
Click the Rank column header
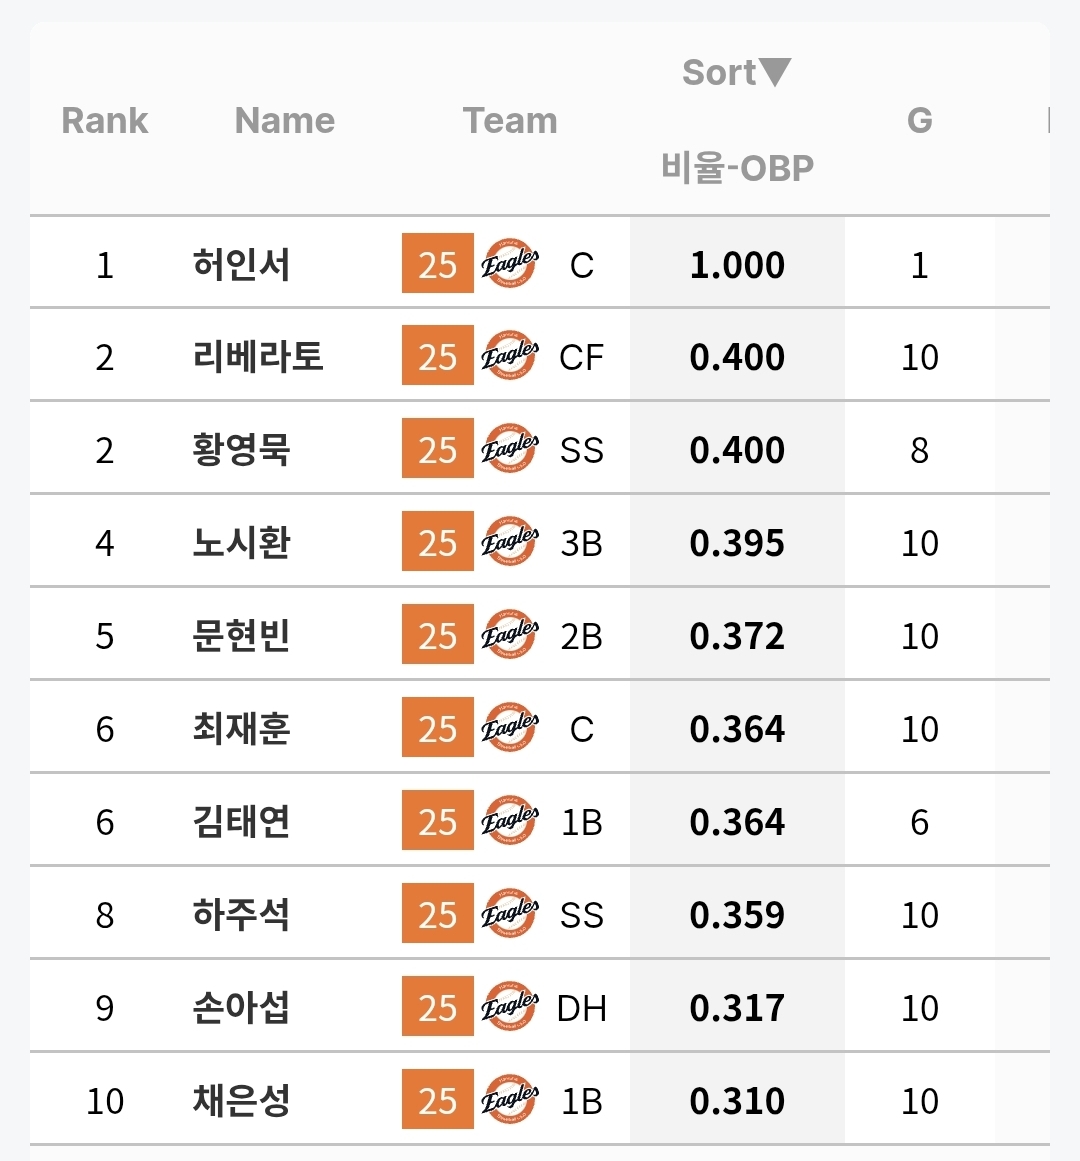click(x=104, y=121)
